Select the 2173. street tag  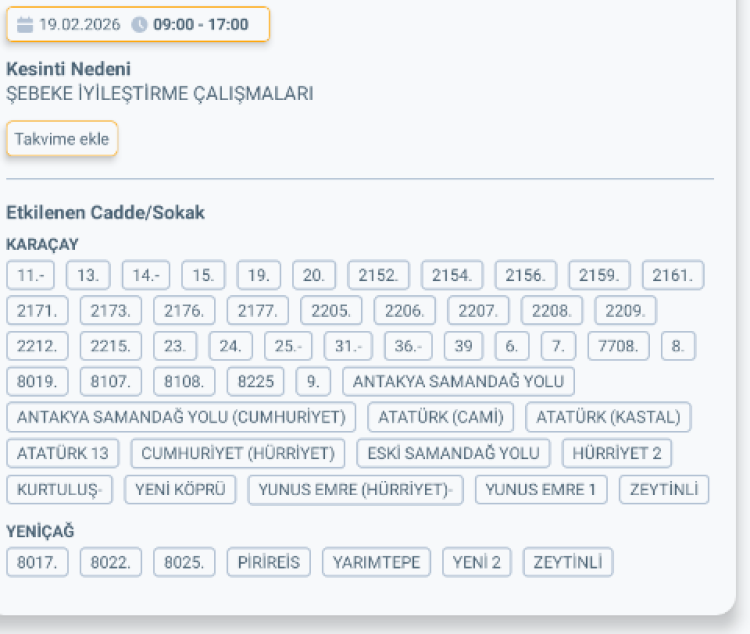tap(111, 311)
